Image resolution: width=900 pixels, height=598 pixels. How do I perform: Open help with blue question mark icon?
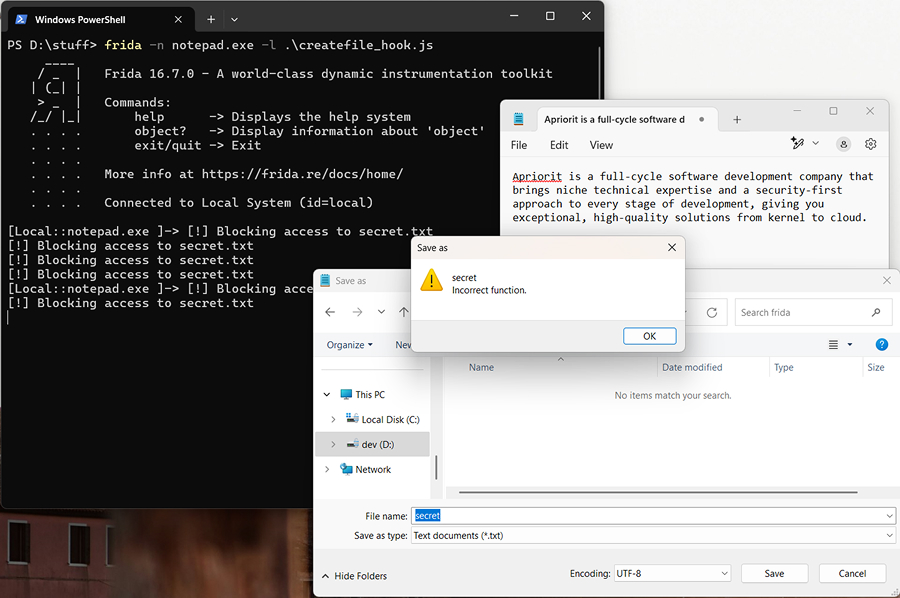tap(882, 344)
